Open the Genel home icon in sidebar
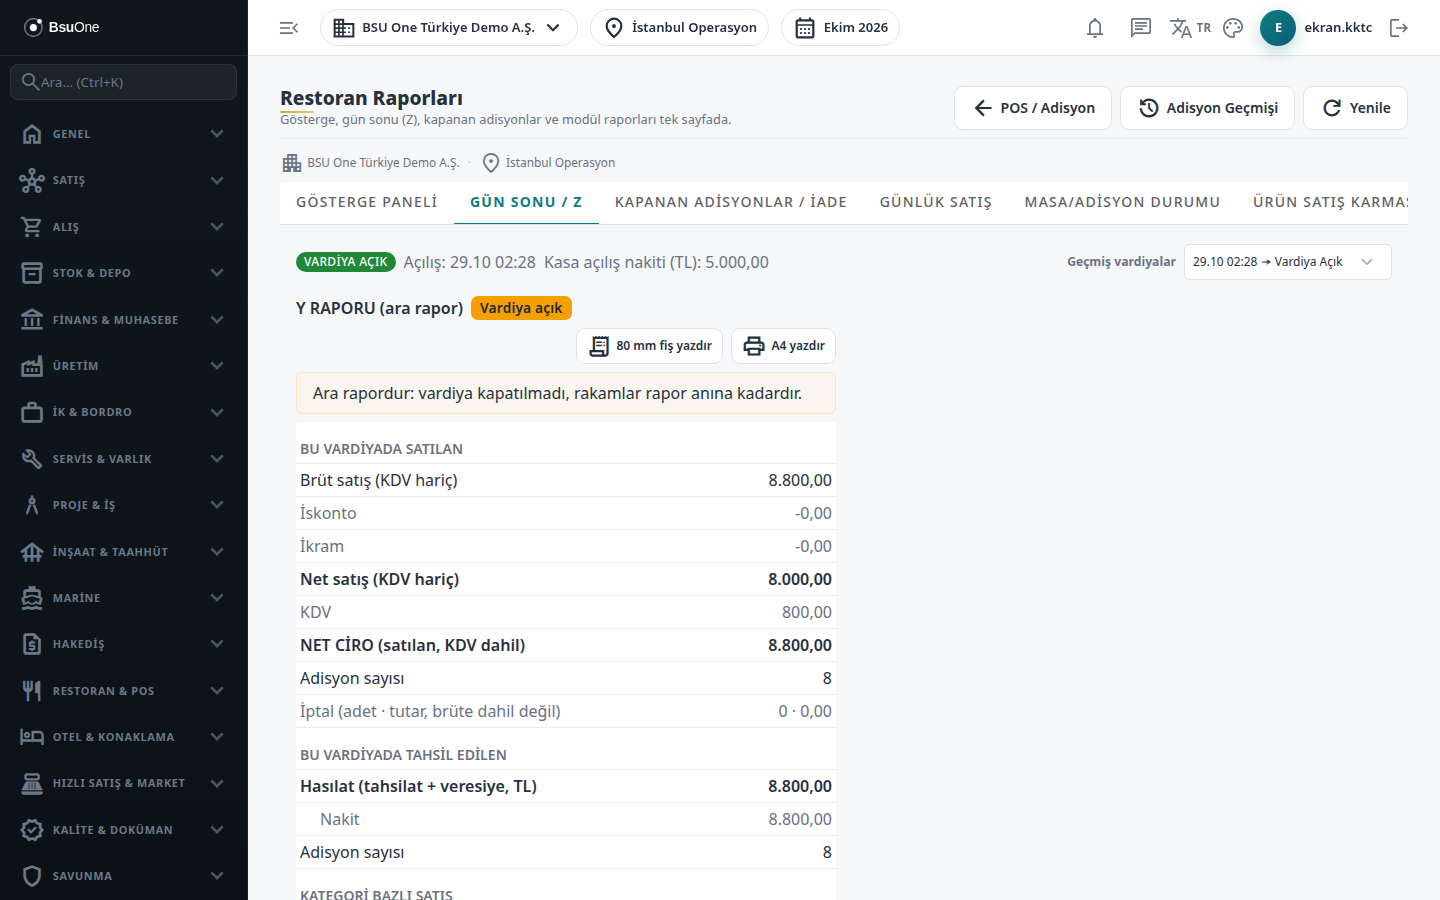Viewport: 1440px width, 900px height. (x=32, y=134)
